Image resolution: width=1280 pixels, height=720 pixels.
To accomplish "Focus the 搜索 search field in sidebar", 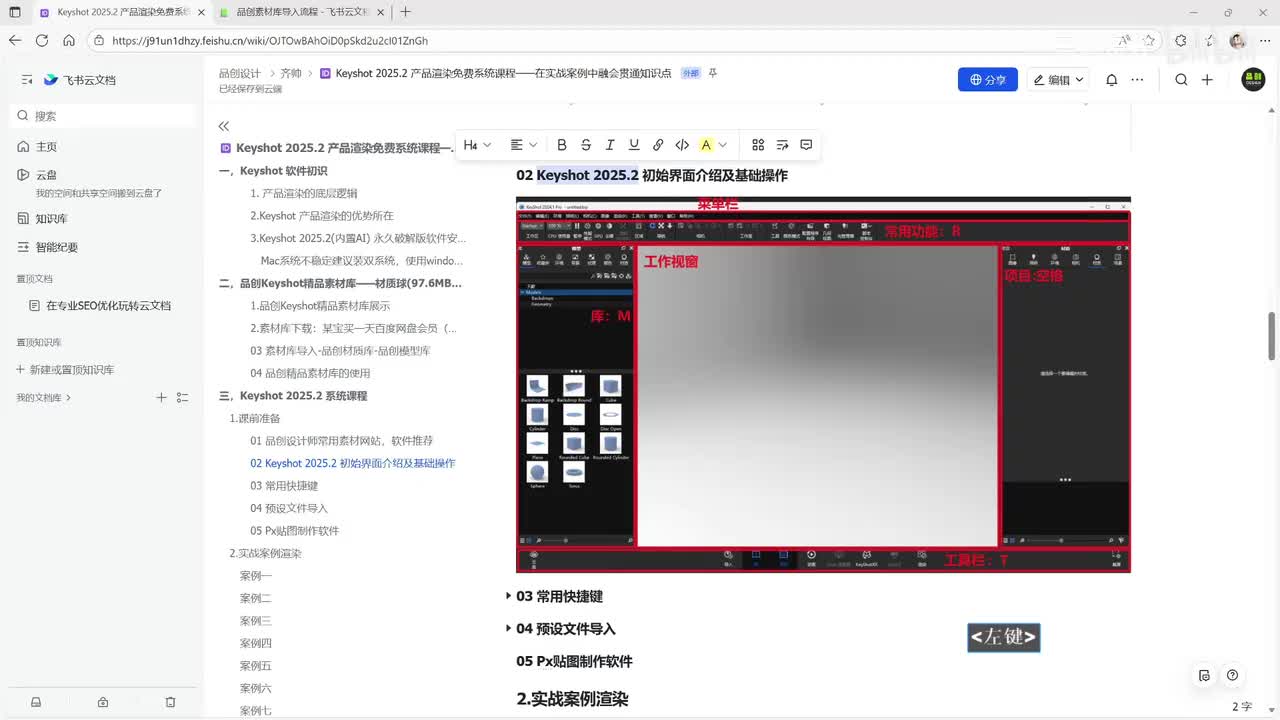I will [x=104, y=116].
